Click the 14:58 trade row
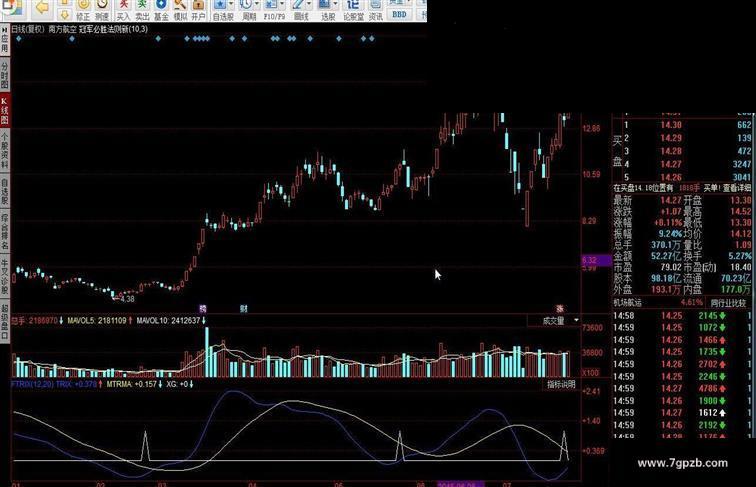Screen dimensions: 756x487 tap(682, 316)
